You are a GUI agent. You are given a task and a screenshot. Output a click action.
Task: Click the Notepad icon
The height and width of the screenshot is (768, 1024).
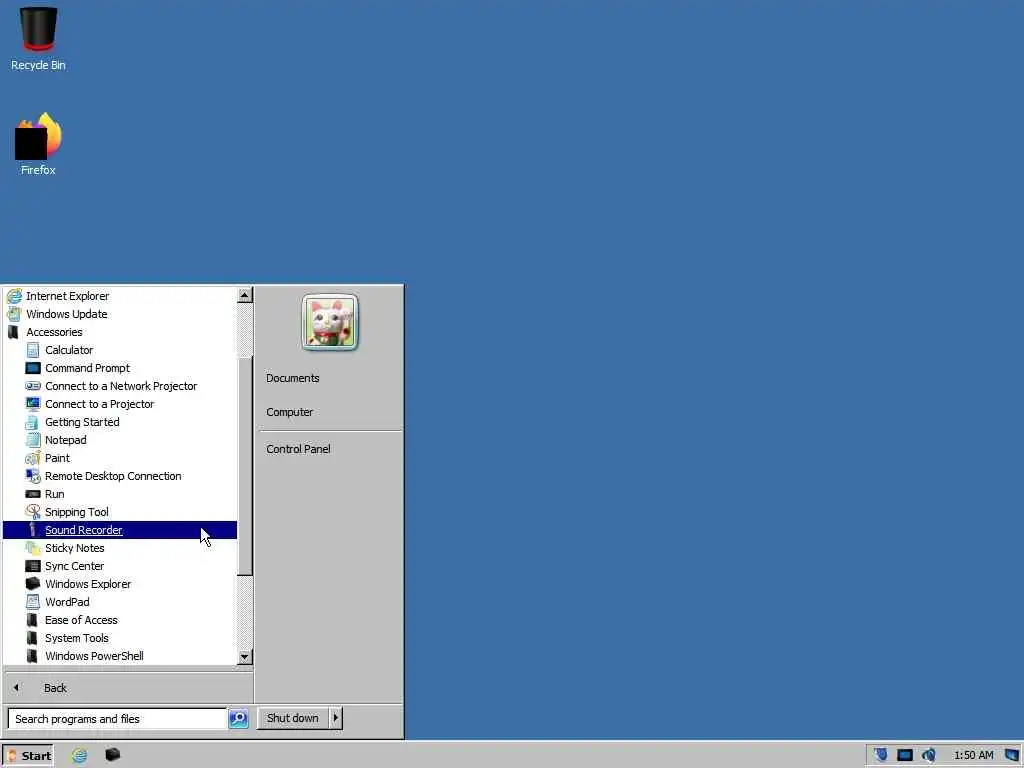33,440
